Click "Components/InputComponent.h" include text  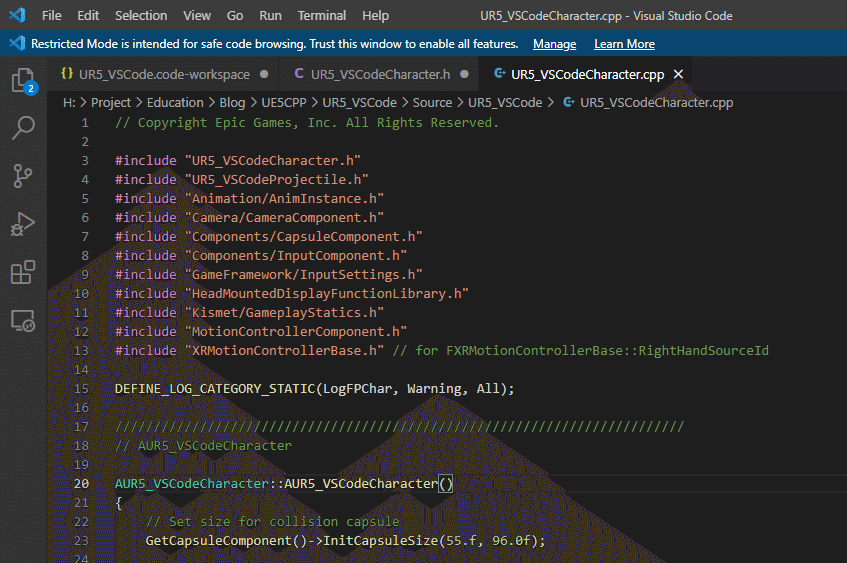coord(296,256)
